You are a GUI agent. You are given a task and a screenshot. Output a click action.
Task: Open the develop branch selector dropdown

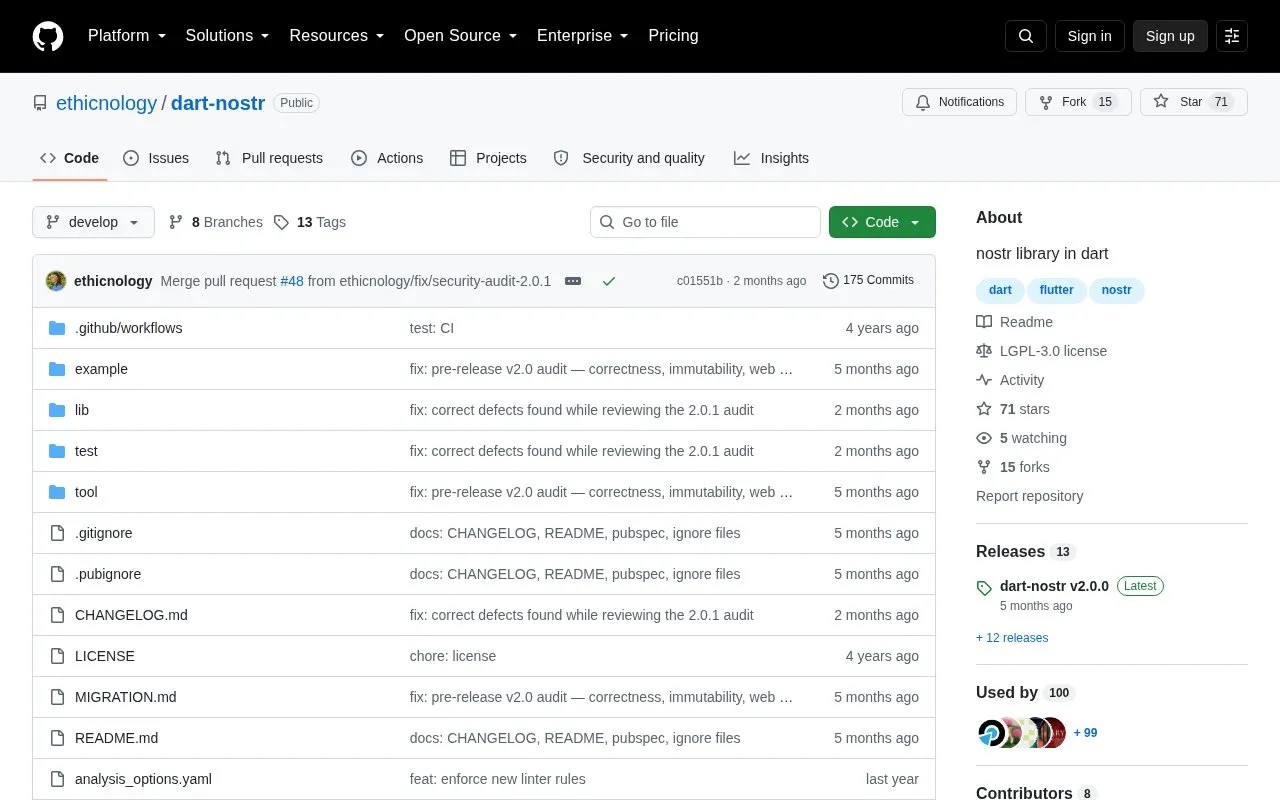click(93, 222)
